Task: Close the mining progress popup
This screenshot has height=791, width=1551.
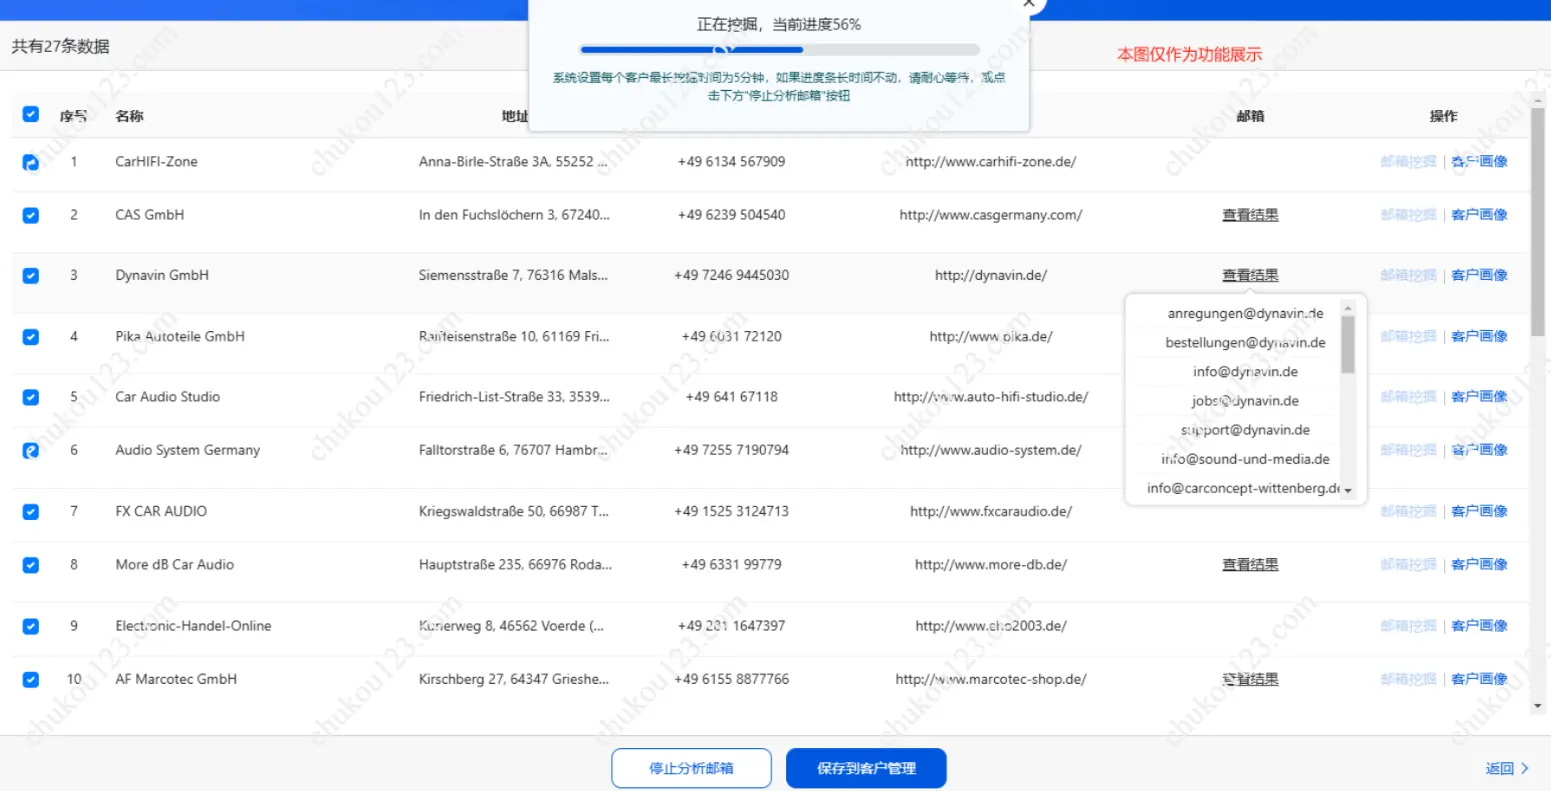Action: (1029, 4)
